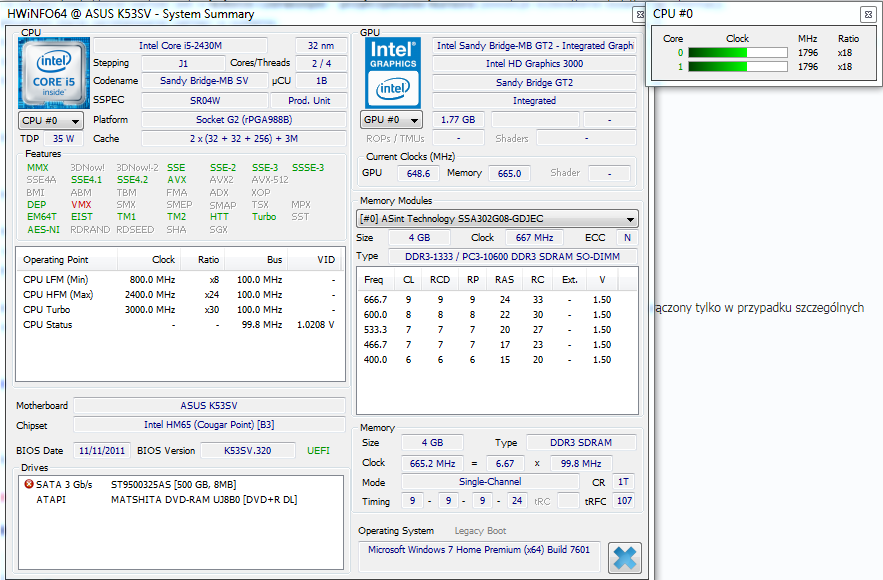
Task: Click the Turbo feature flag
Action: pos(264,217)
